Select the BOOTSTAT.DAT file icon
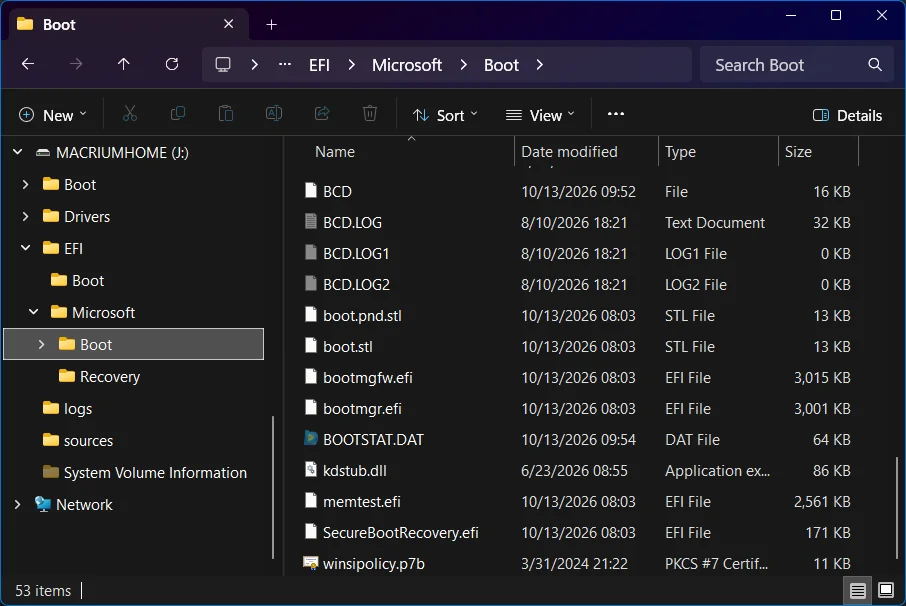The width and height of the screenshot is (906, 606). (311, 439)
